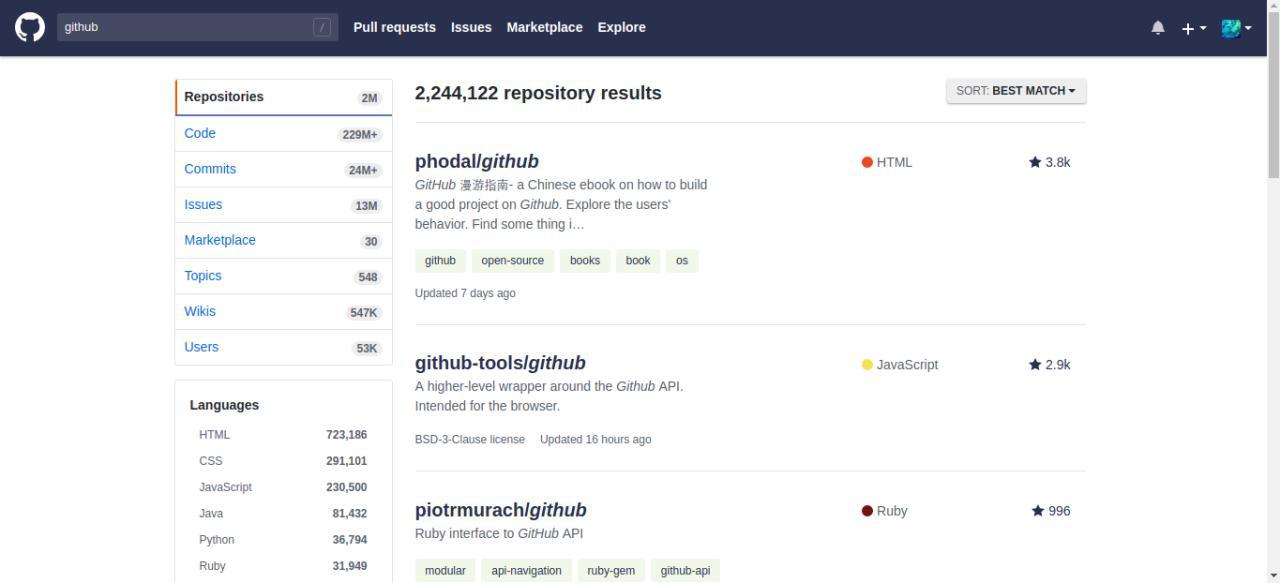This screenshot has width=1280, height=583.
Task: Click the open-source topic tag
Action: point(513,261)
